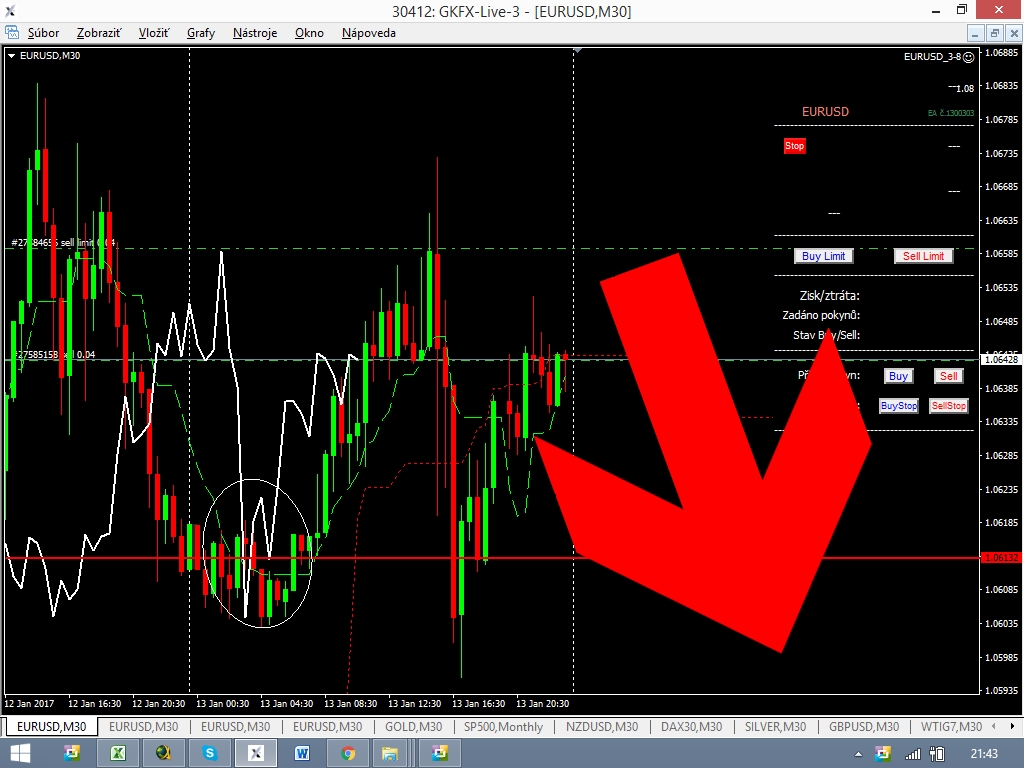Viewport: 1024px width, 768px height.
Task: Click the 21:43 taskbar clock
Action: [x=984, y=754]
